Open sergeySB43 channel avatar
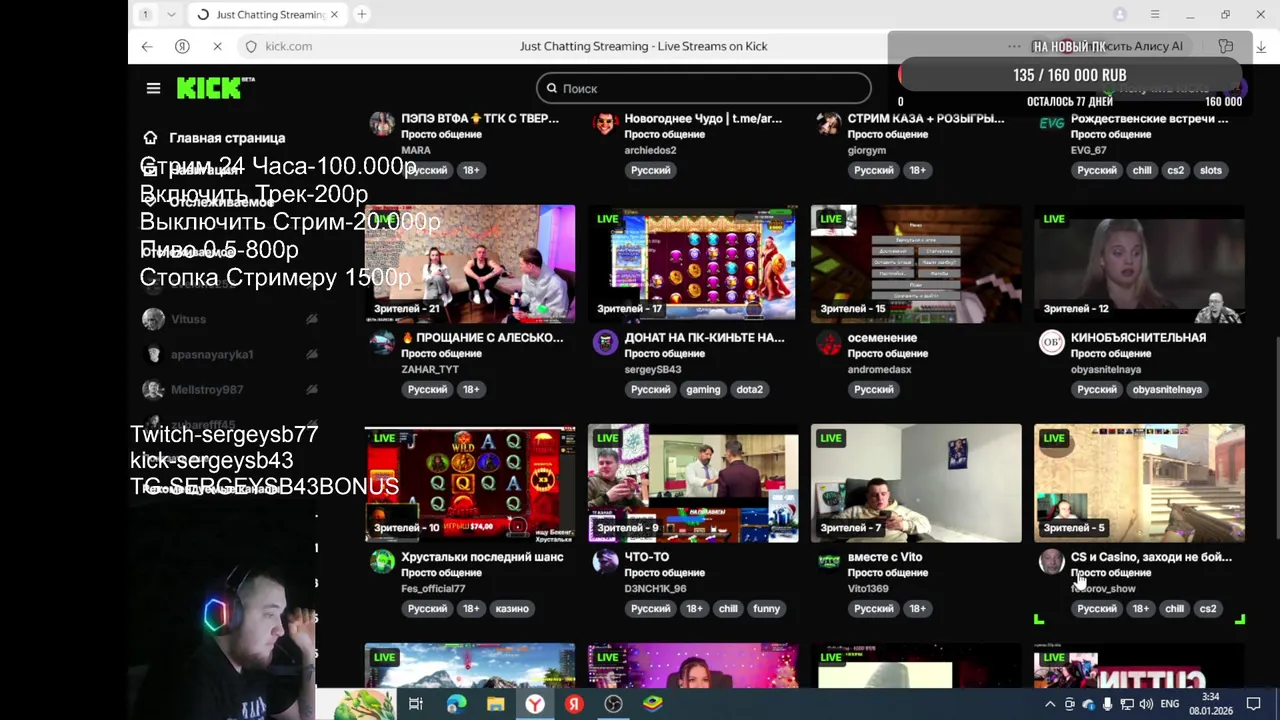 pyautogui.click(x=605, y=343)
